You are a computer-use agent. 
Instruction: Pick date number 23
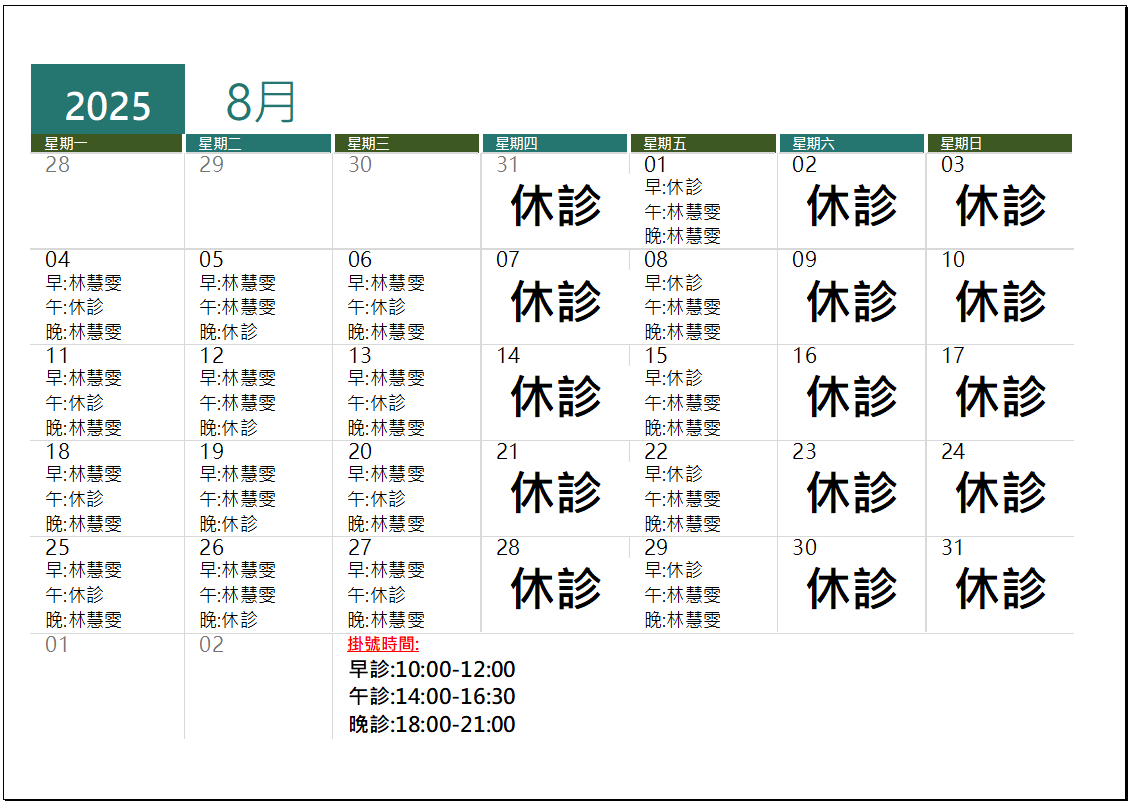point(804,452)
